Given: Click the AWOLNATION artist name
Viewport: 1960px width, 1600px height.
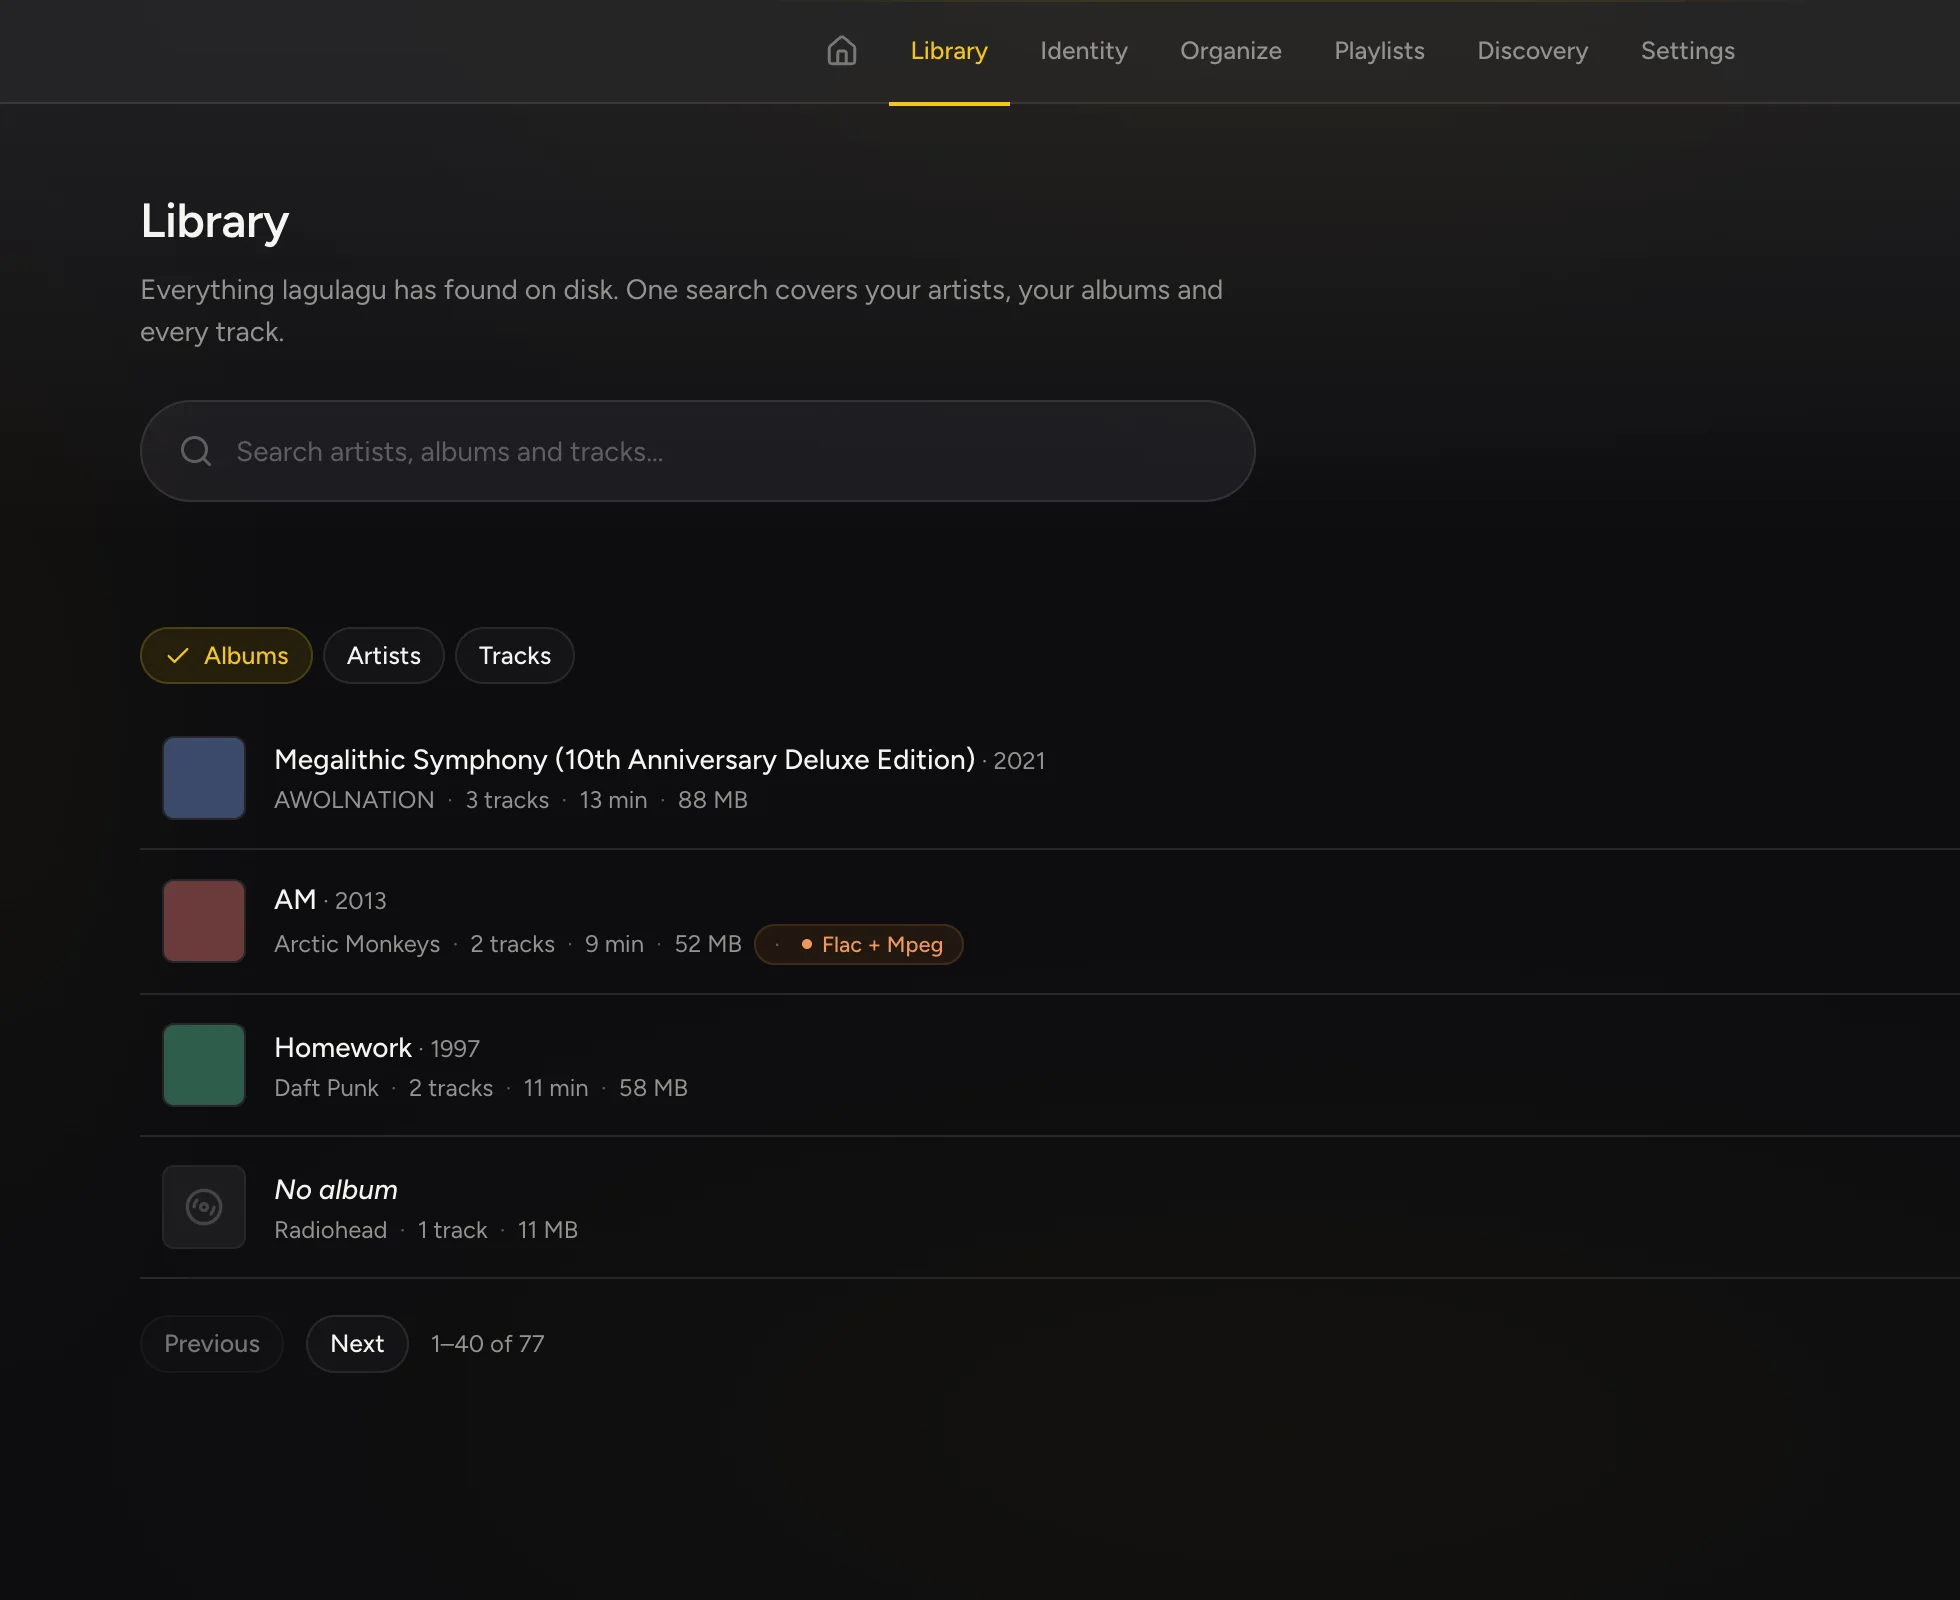Looking at the screenshot, I should pyautogui.click(x=355, y=800).
